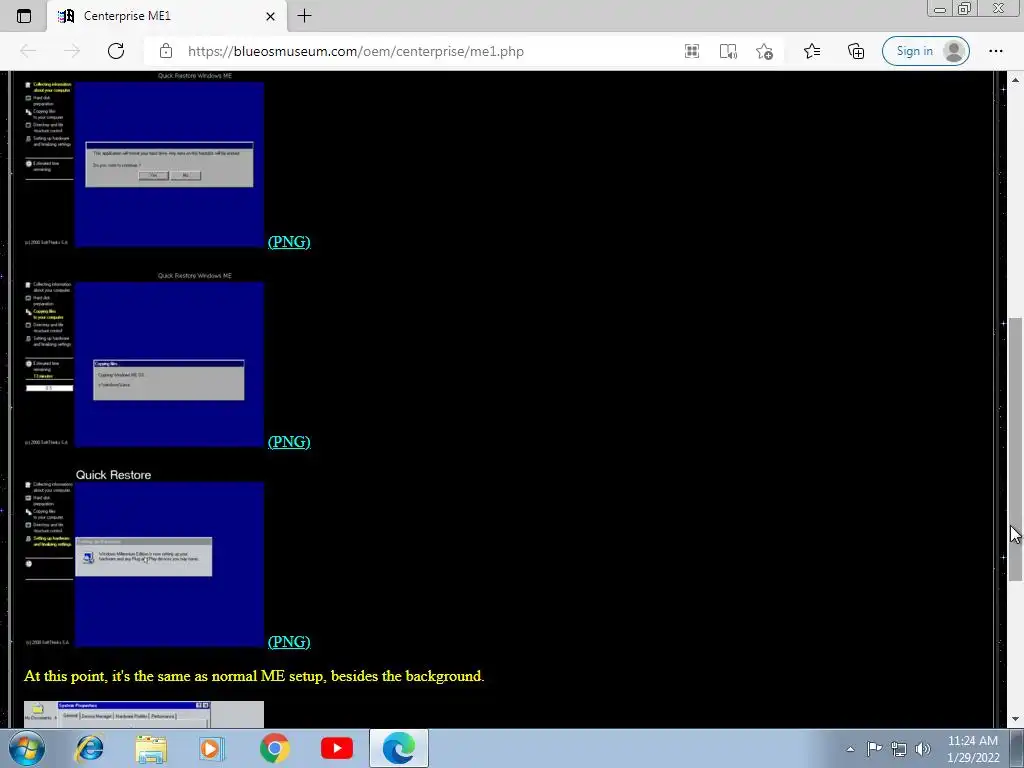Image resolution: width=1024 pixels, height=768 pixels.
Task: Open the restore confirmation dialog thumbnail
Action: [144, 159]
